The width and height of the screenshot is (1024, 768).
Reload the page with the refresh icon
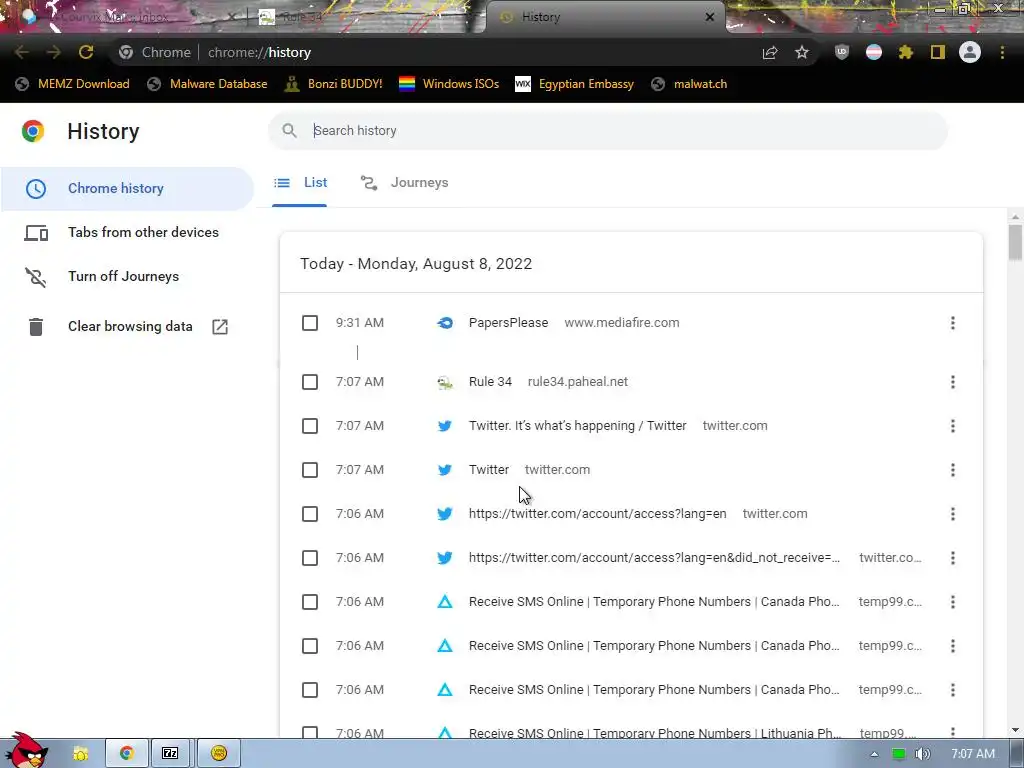click(x=86, y=52)
